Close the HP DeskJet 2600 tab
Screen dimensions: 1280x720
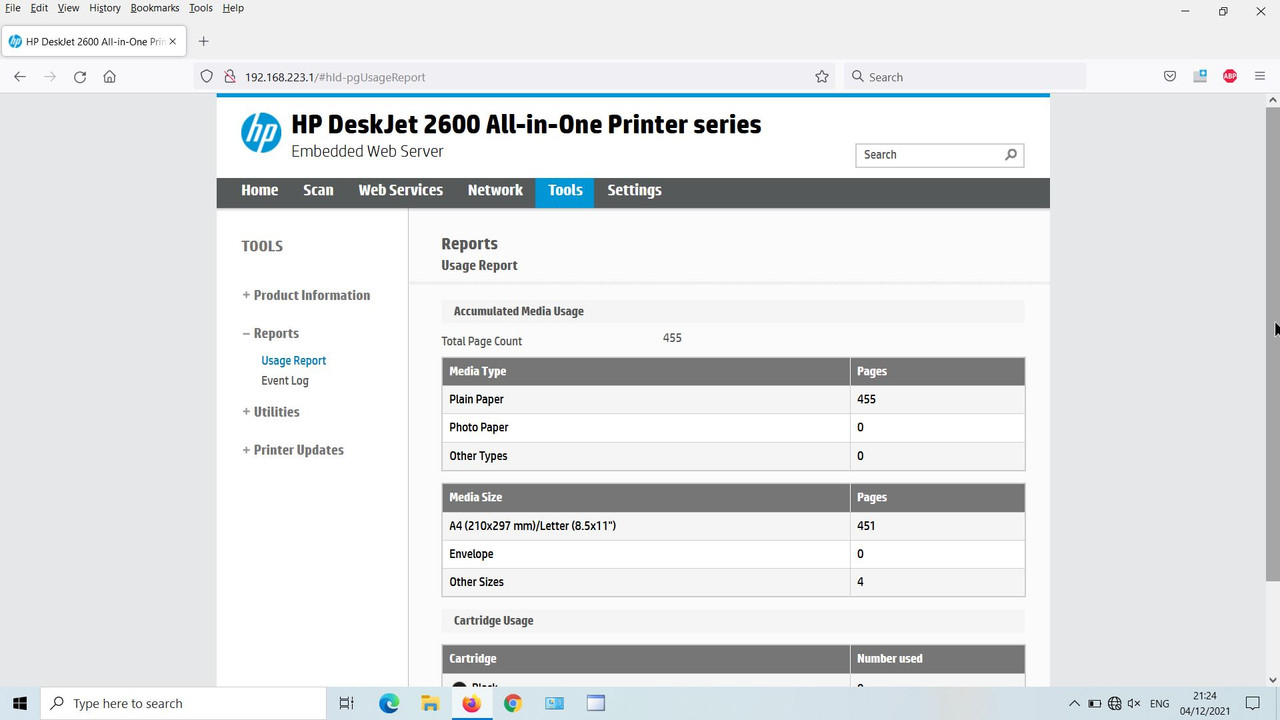pyautogui.click(x=173, y=41)
